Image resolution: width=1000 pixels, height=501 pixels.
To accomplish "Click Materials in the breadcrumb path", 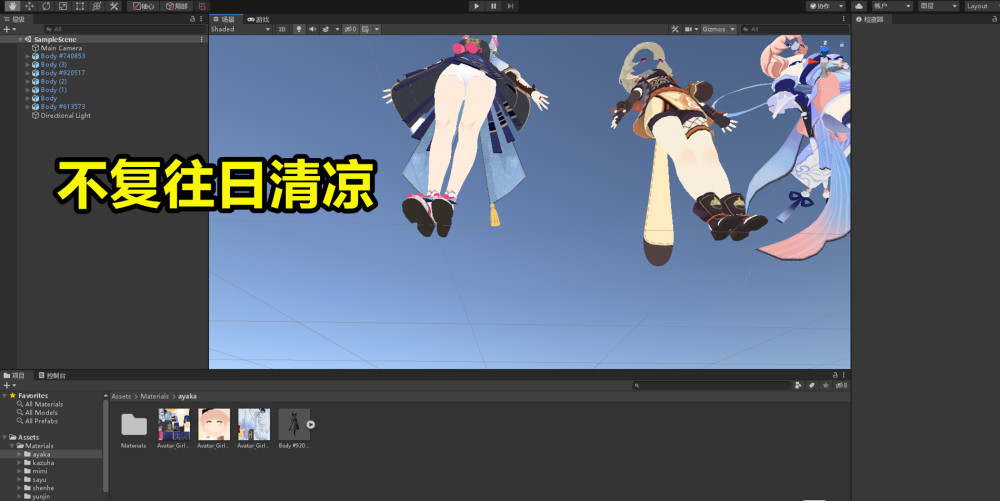I will (154, 396).
